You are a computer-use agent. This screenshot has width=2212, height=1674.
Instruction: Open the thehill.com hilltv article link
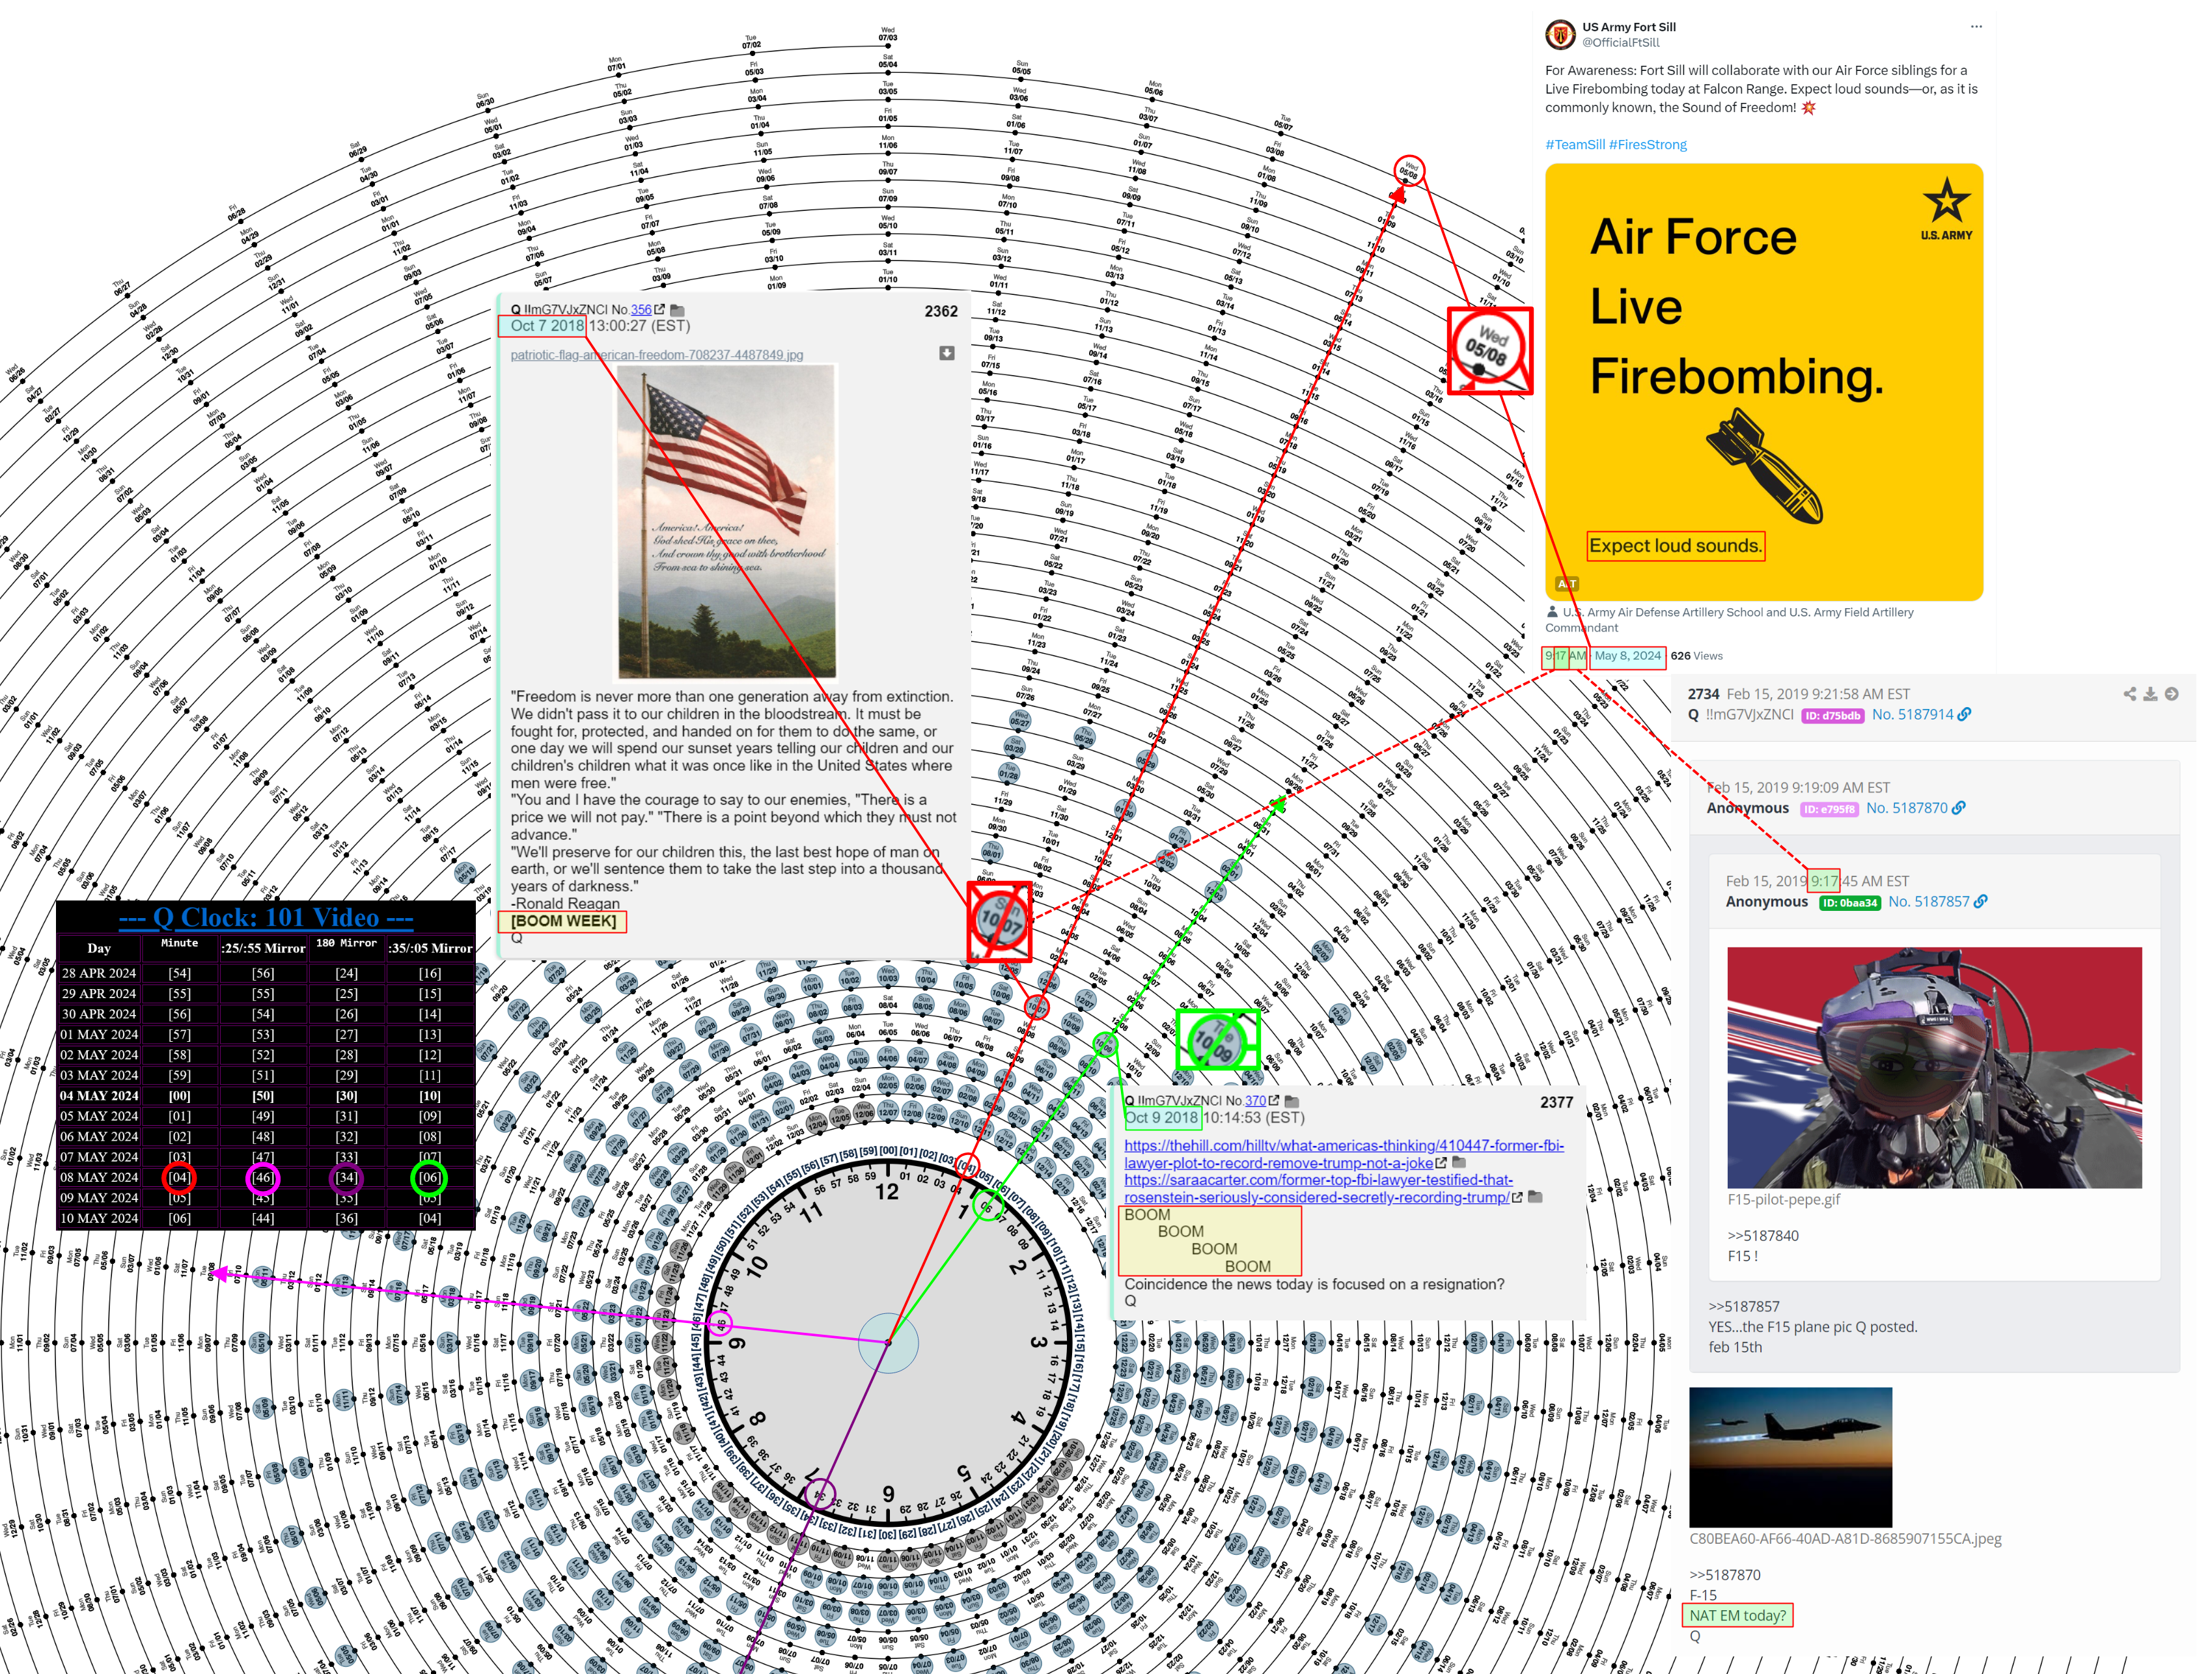pos(1344,1154)
